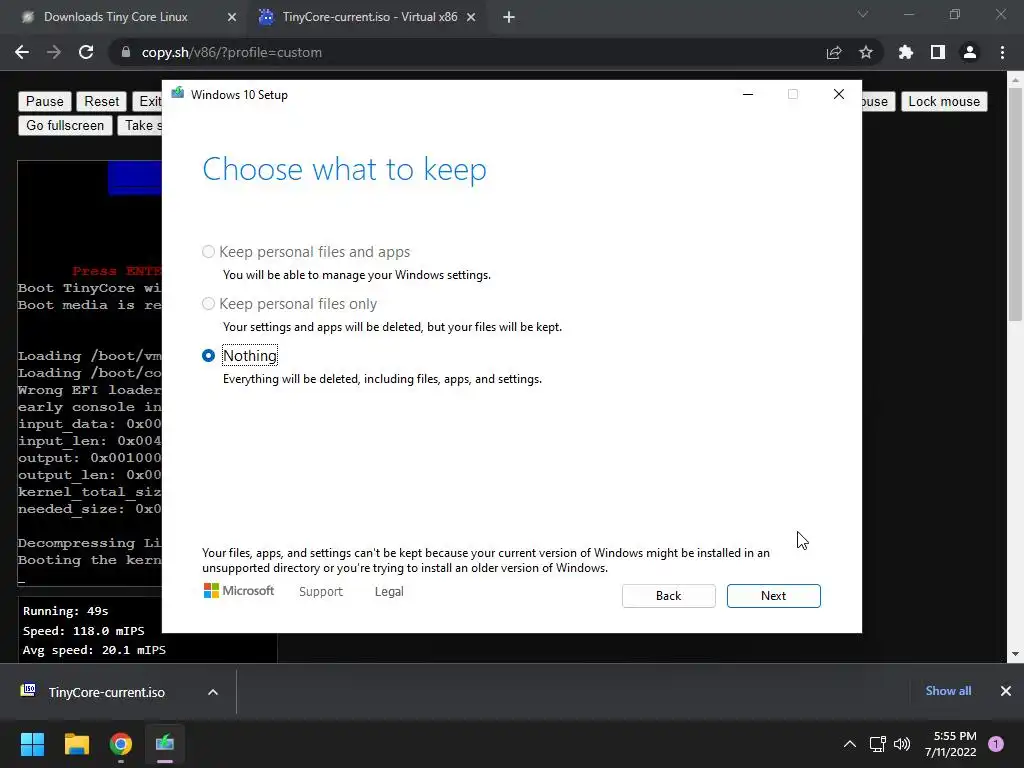Minimize the Windows 10 Setup window
Viewport: 1024px width, 768px height.
pyautogui.click(x=748, y=94)
